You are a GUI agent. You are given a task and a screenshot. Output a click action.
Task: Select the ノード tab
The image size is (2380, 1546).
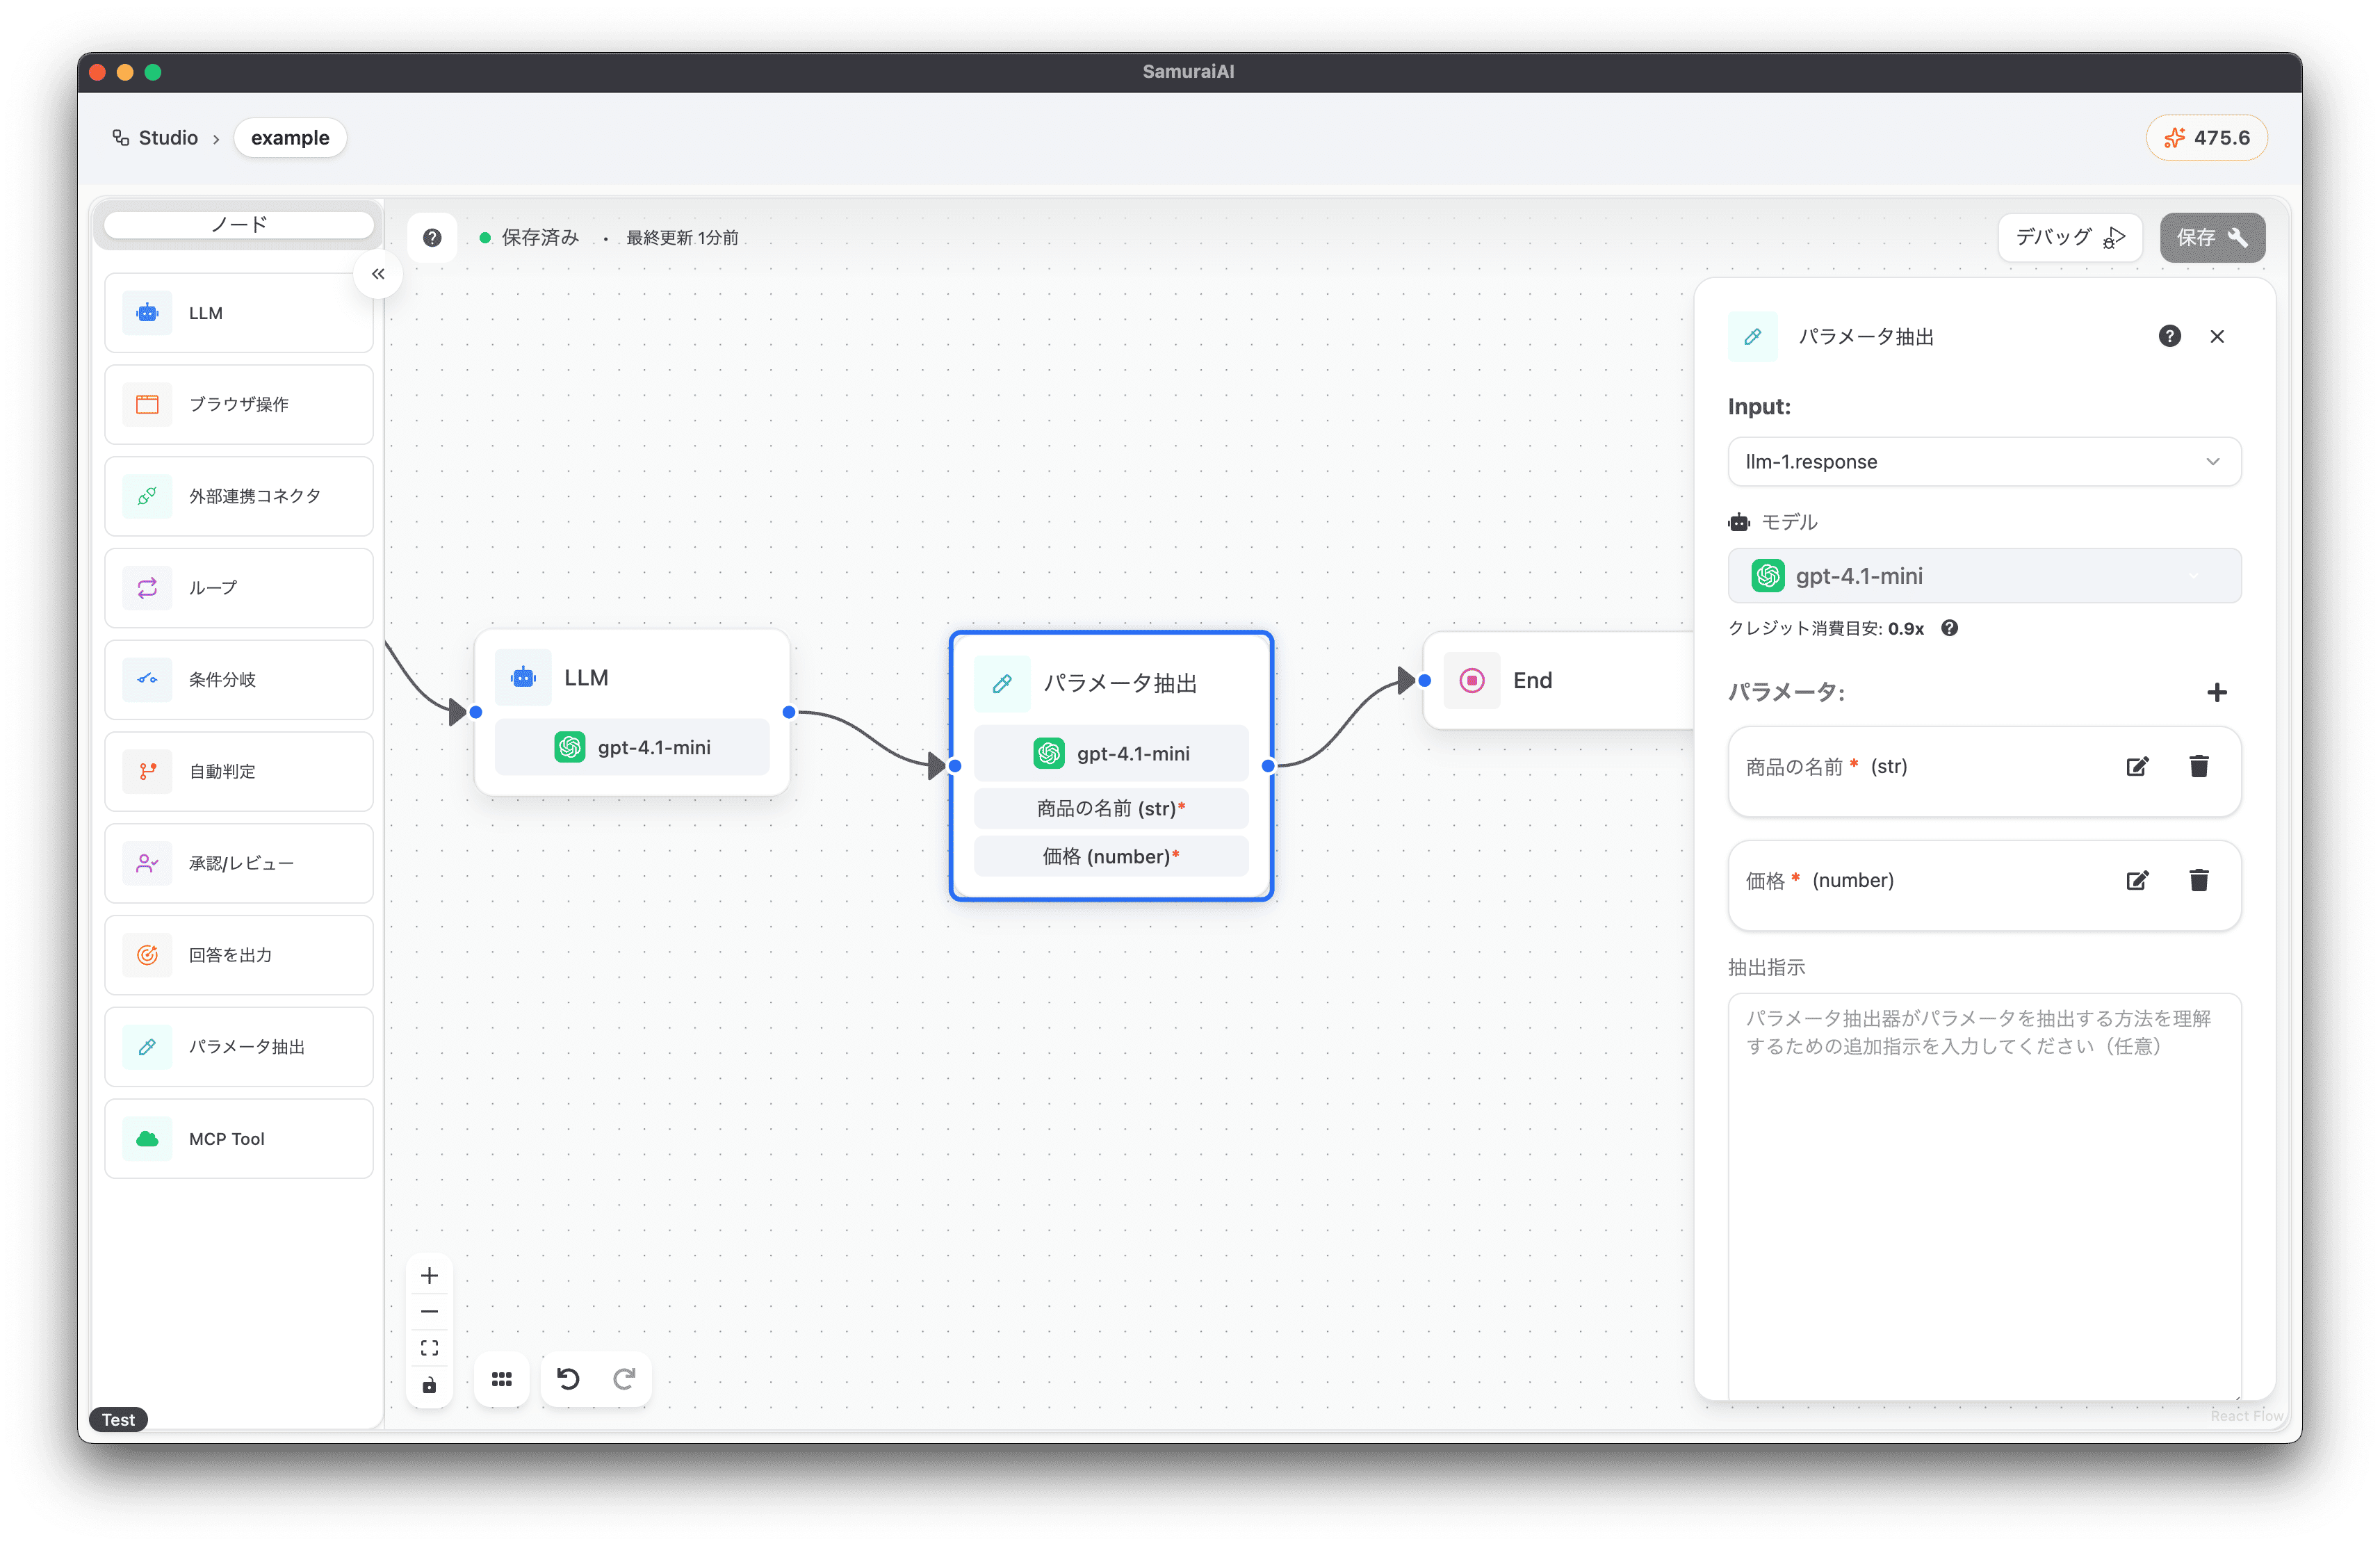pos(239,224)
